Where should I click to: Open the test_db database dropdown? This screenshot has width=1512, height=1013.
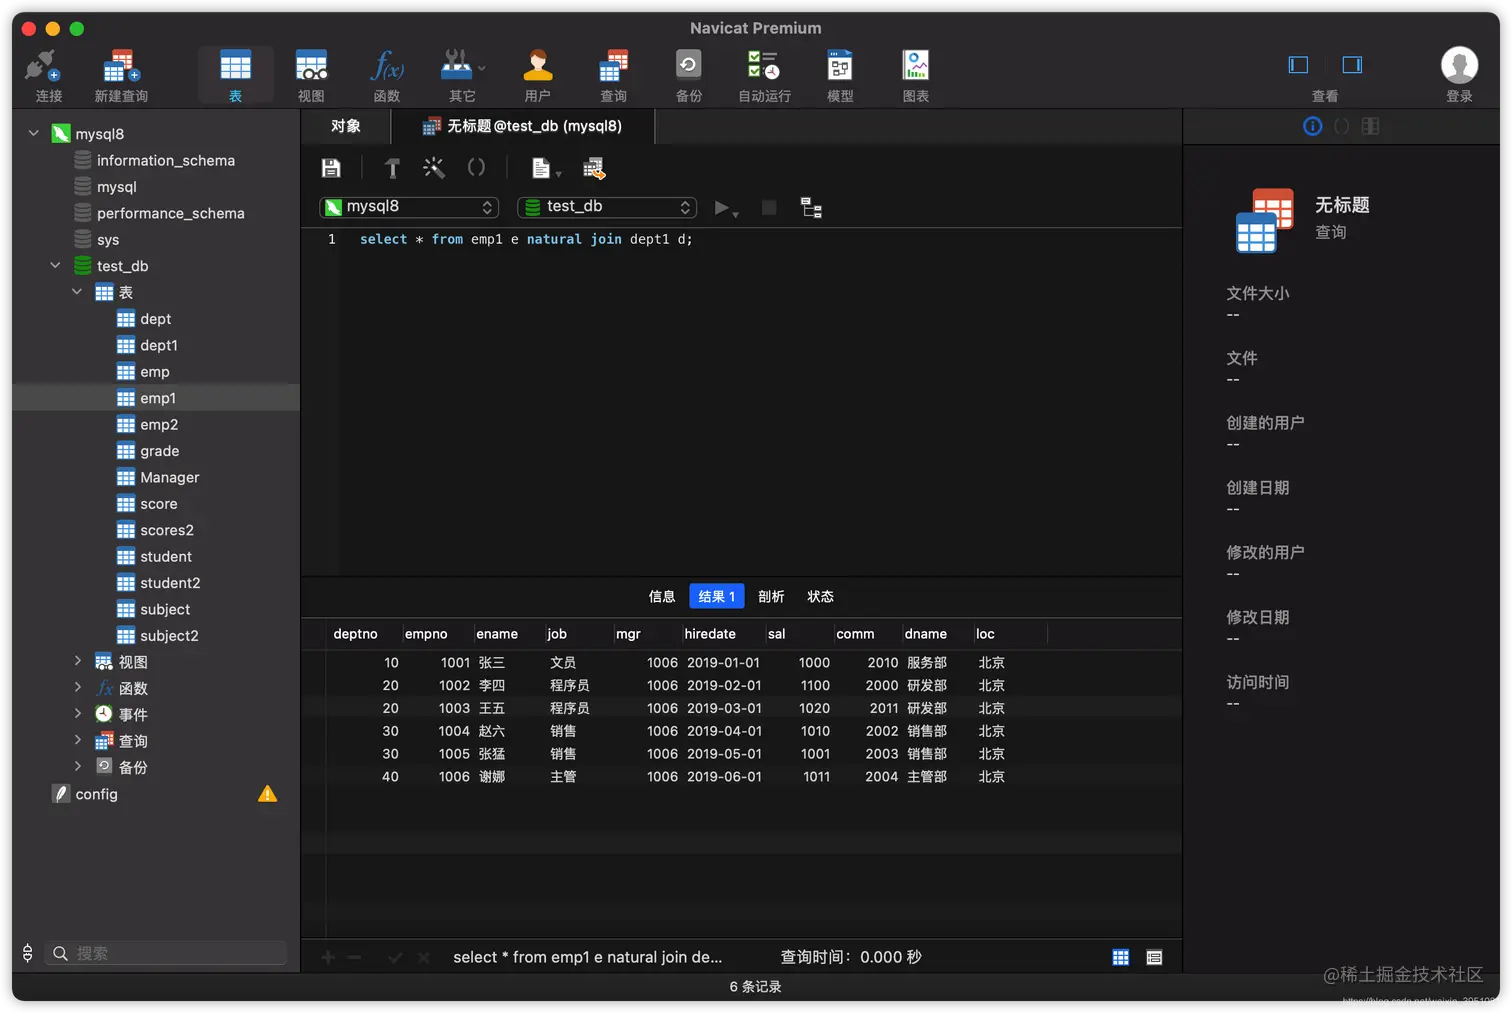click(x=607, y=207)
